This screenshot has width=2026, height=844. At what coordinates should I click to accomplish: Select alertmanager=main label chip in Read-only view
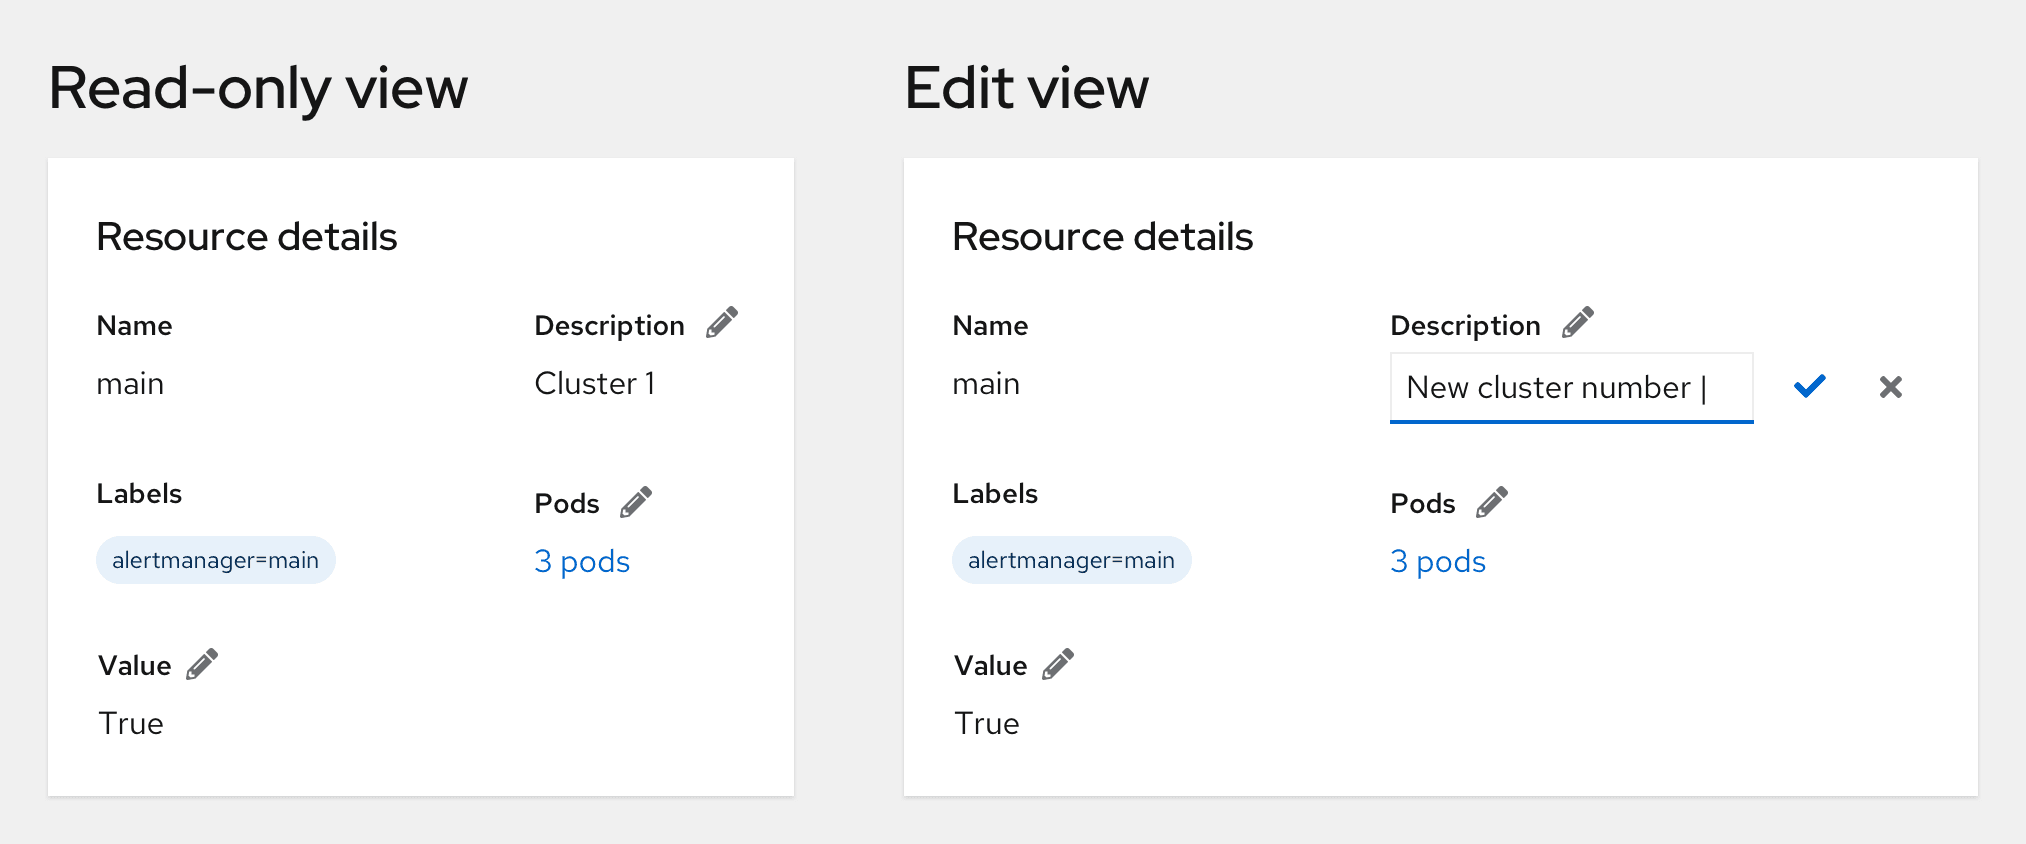[216, 560]
